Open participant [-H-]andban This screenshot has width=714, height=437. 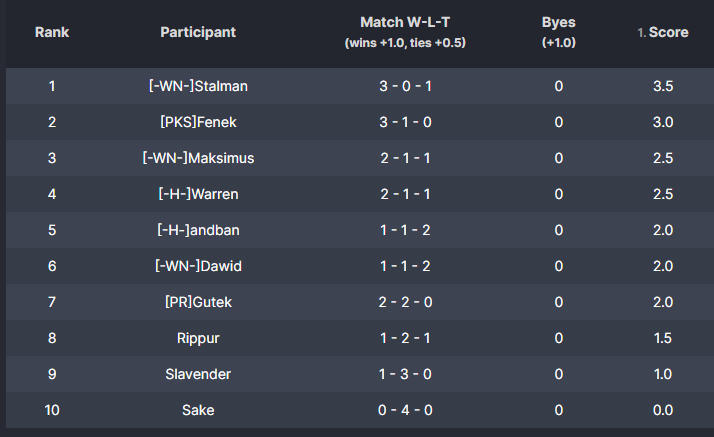click(x=198, y=230)
